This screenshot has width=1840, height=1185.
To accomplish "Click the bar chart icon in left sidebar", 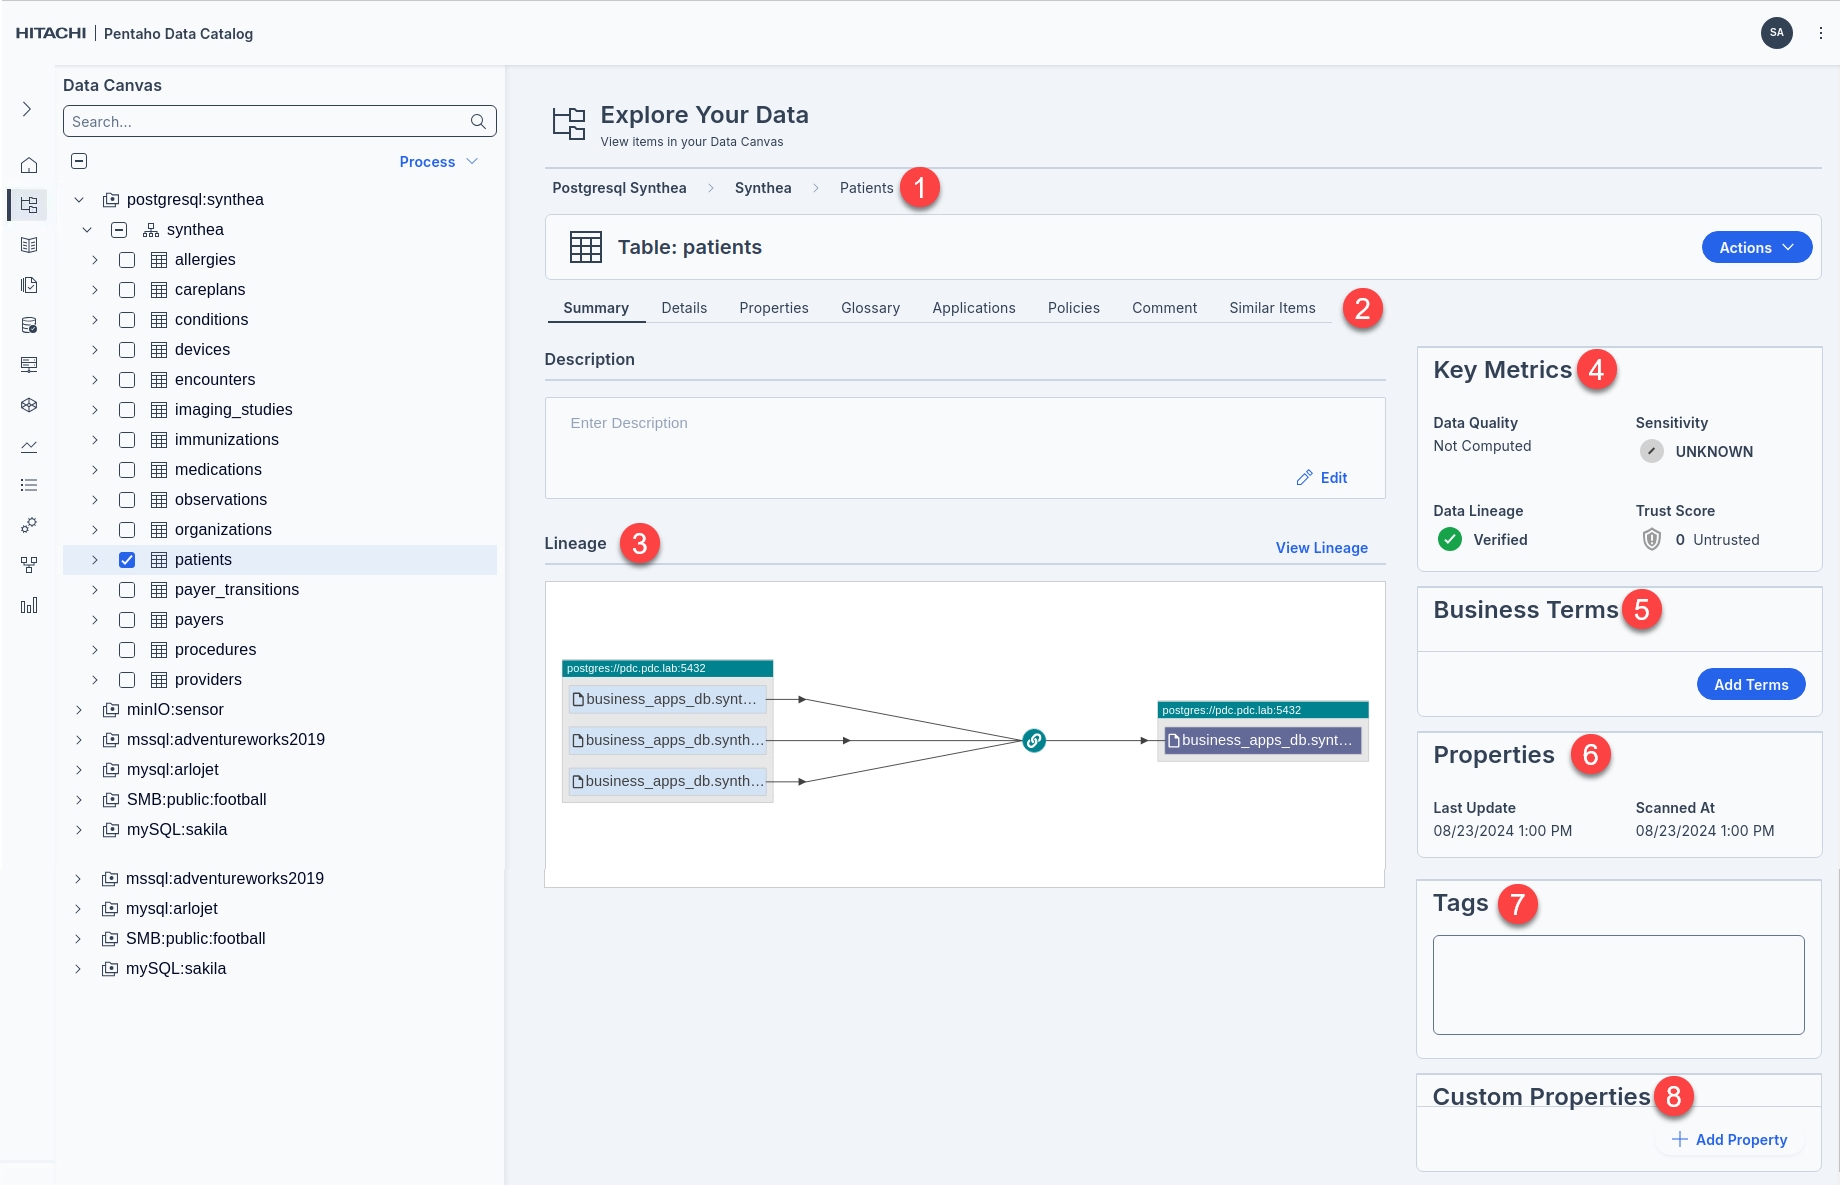I will [x=29, y=605].
